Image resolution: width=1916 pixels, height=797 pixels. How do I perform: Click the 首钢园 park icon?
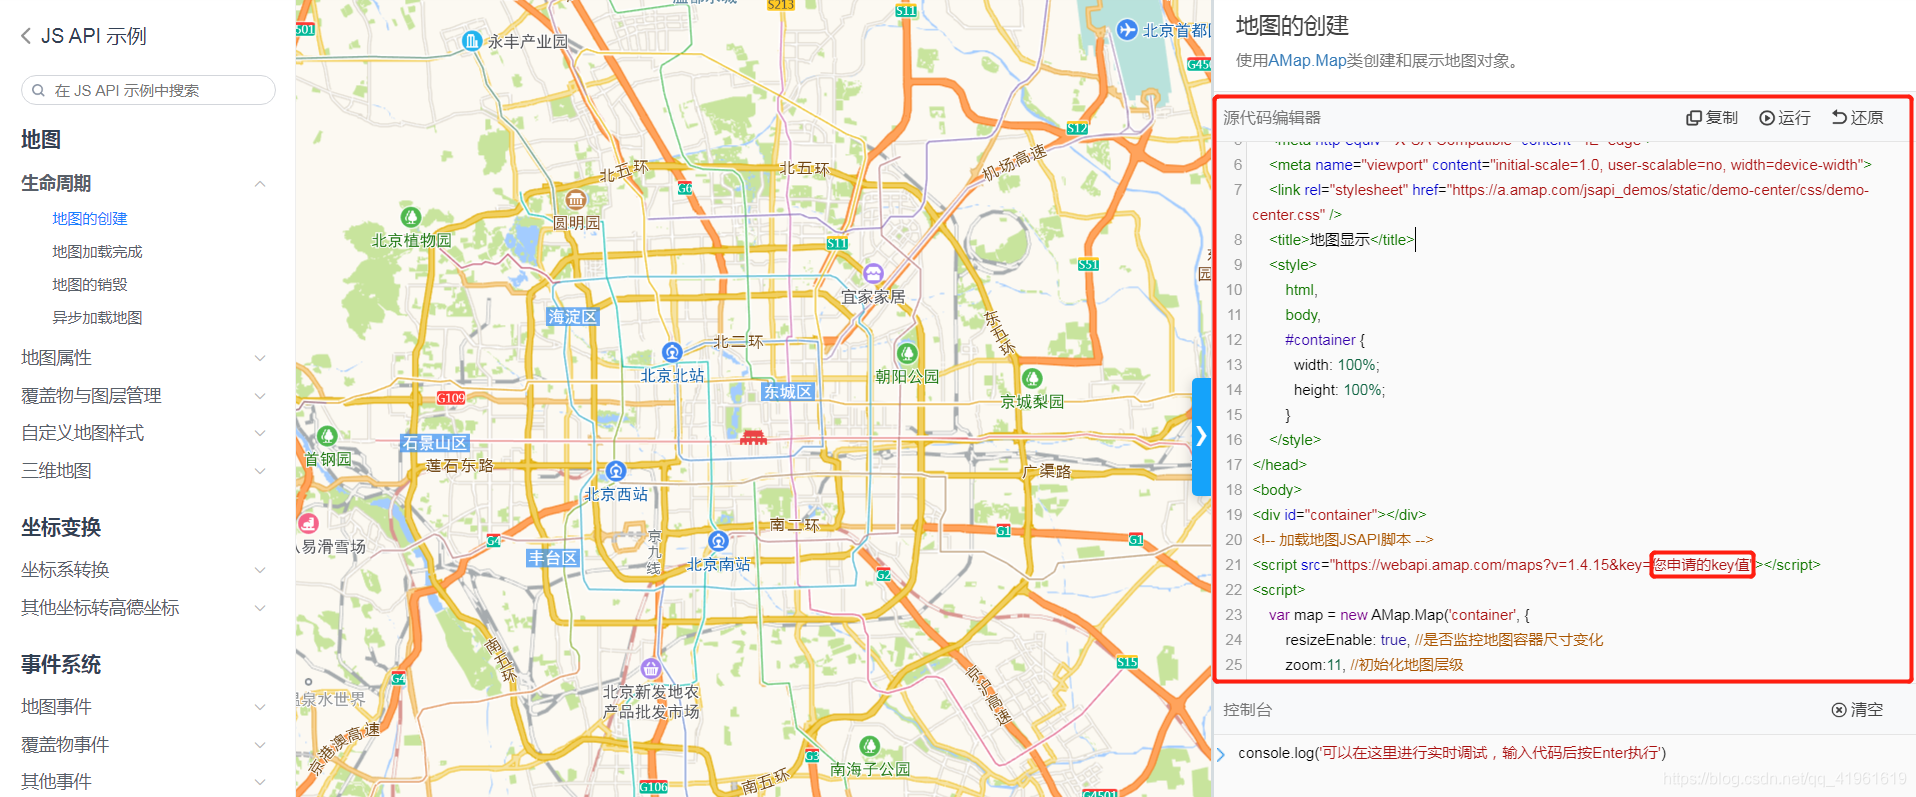(x=327, y=436)
